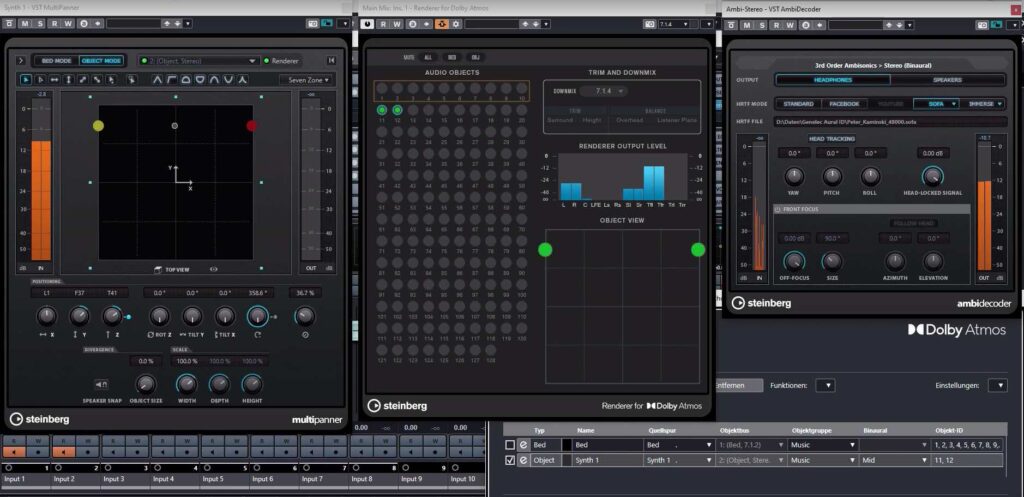Select the OBJ mute filter tab in Renderer
1024x497 pixels.
(475, 57)
